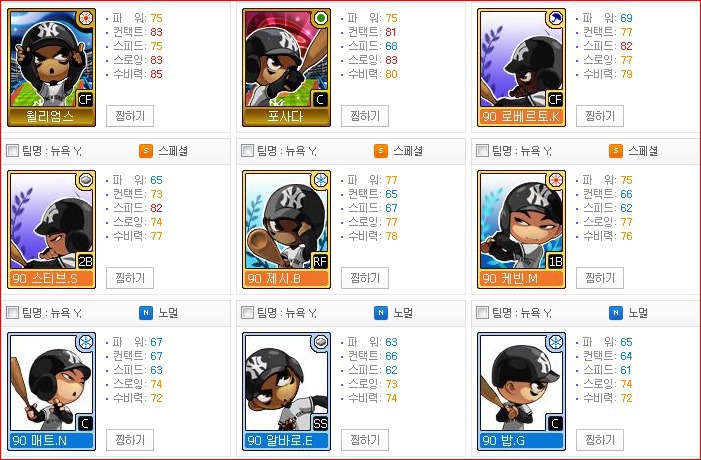Click the SS position badge on 90 알바로.E card

(x=320, y=423)
